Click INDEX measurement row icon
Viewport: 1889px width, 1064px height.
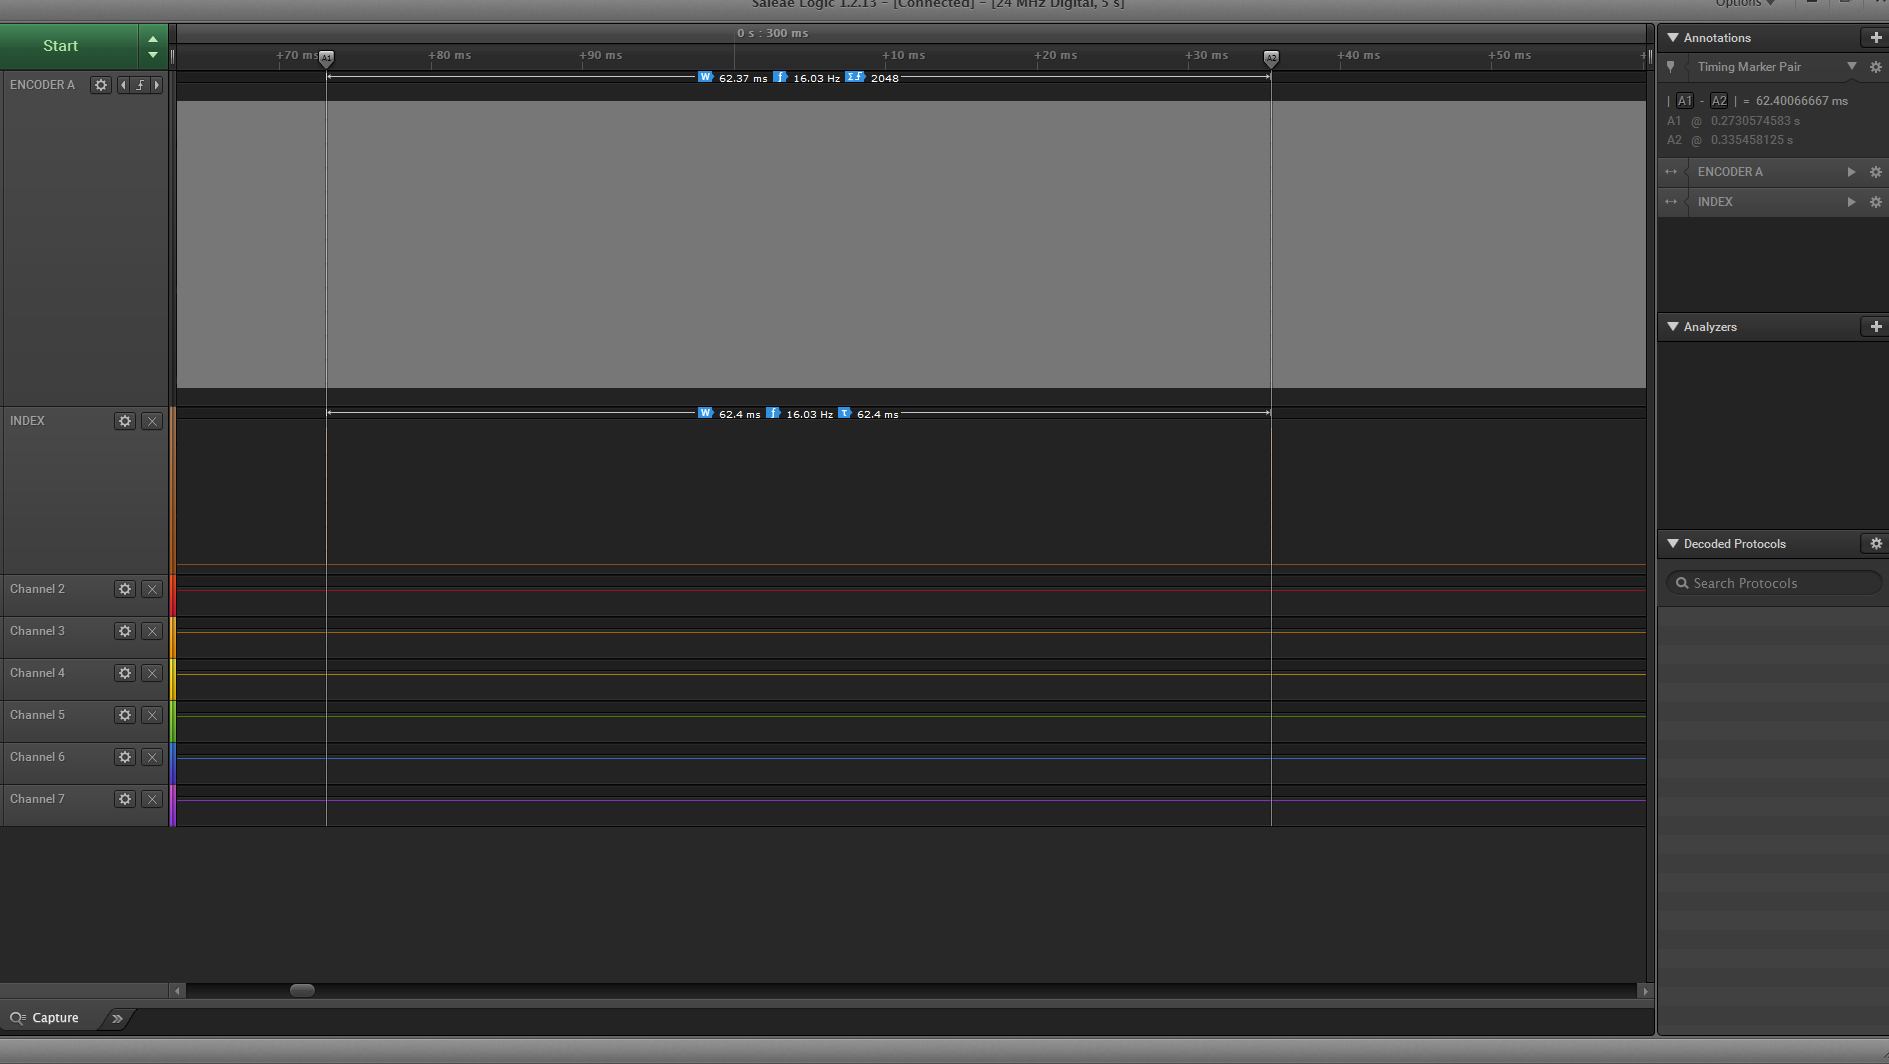(x=1671, y=202)
